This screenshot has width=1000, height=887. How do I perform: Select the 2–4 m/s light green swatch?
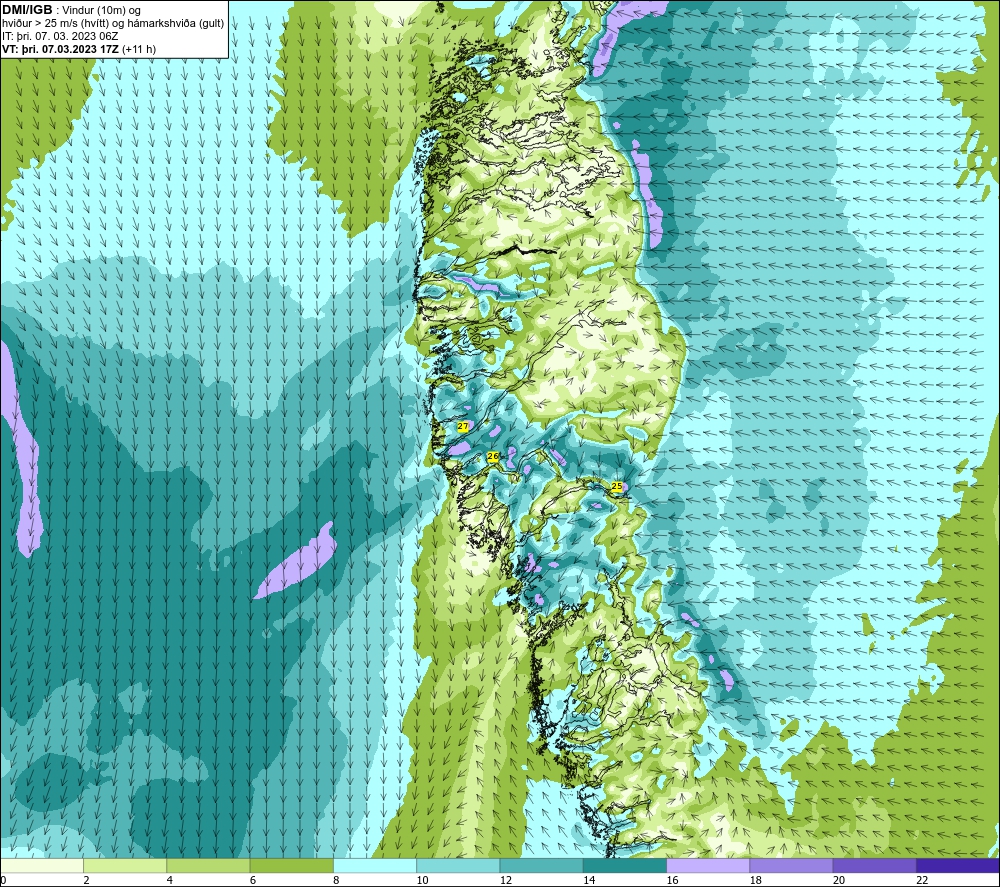(x=125, y=865)
